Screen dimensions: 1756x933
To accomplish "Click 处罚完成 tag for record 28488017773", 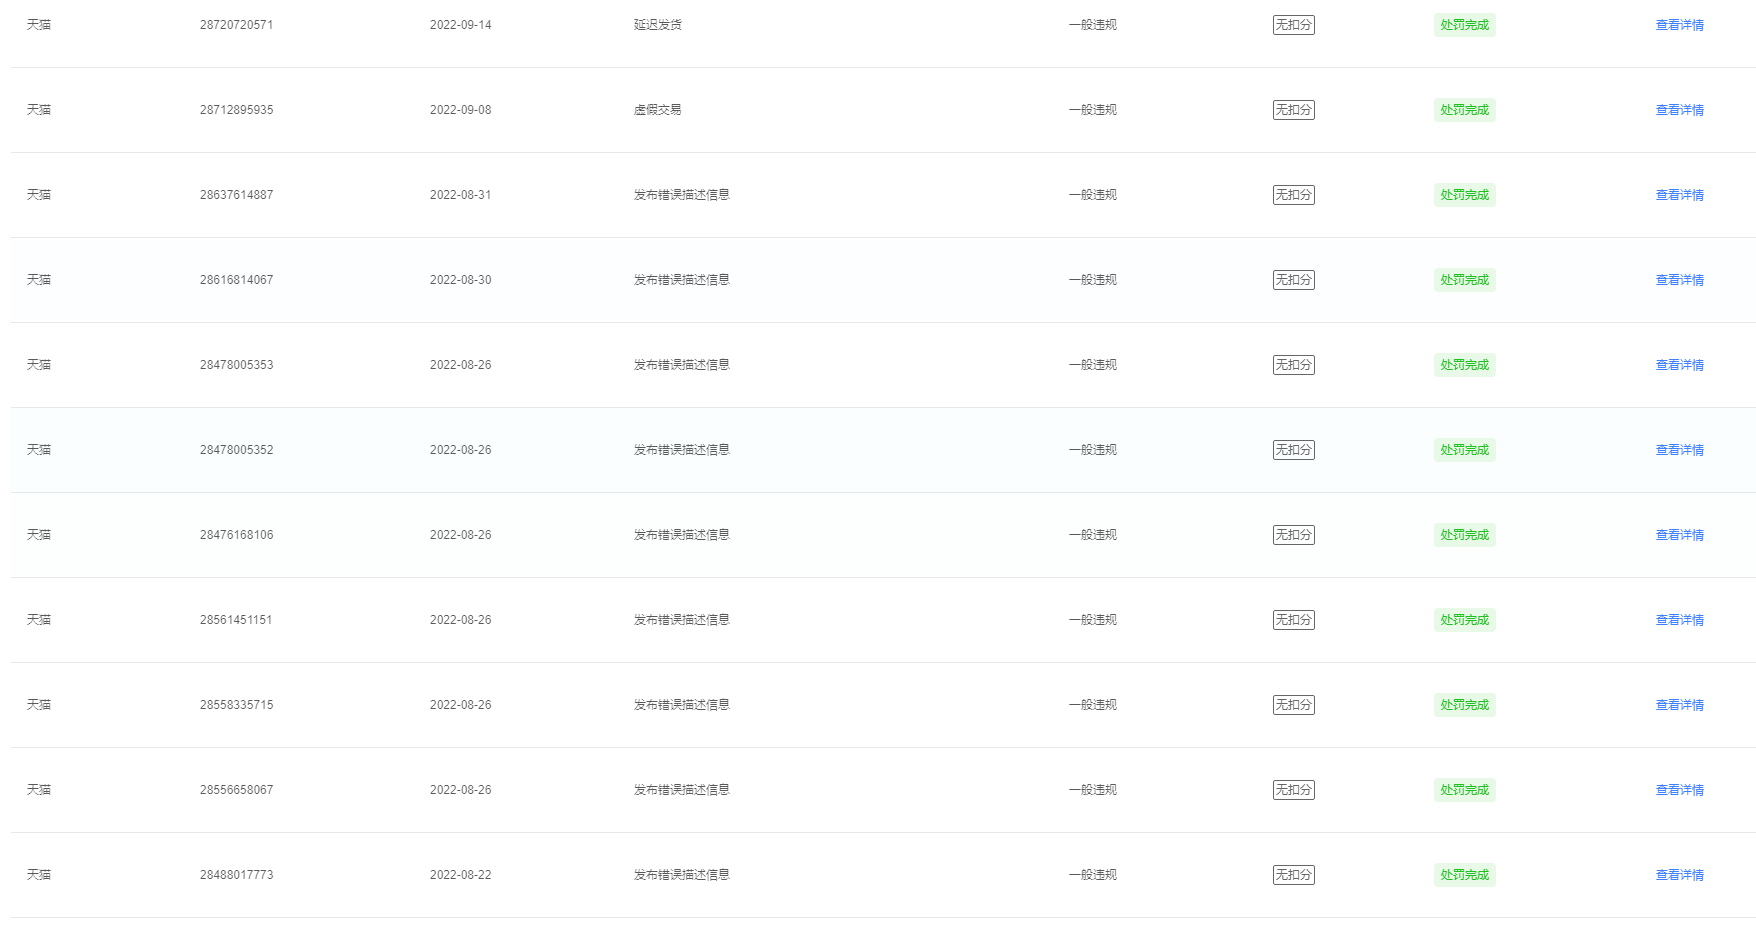I will (1464, 875).
